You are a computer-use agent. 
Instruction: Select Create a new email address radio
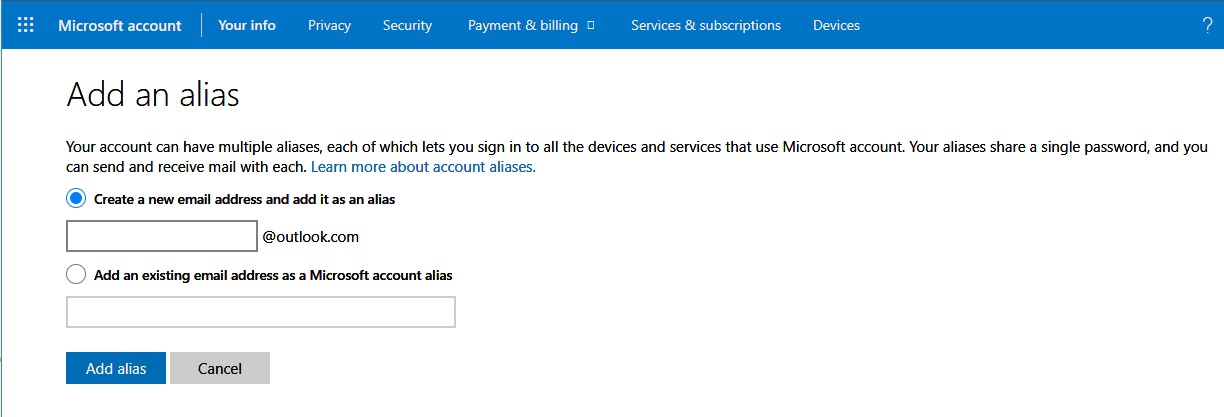tap(76, 199)
